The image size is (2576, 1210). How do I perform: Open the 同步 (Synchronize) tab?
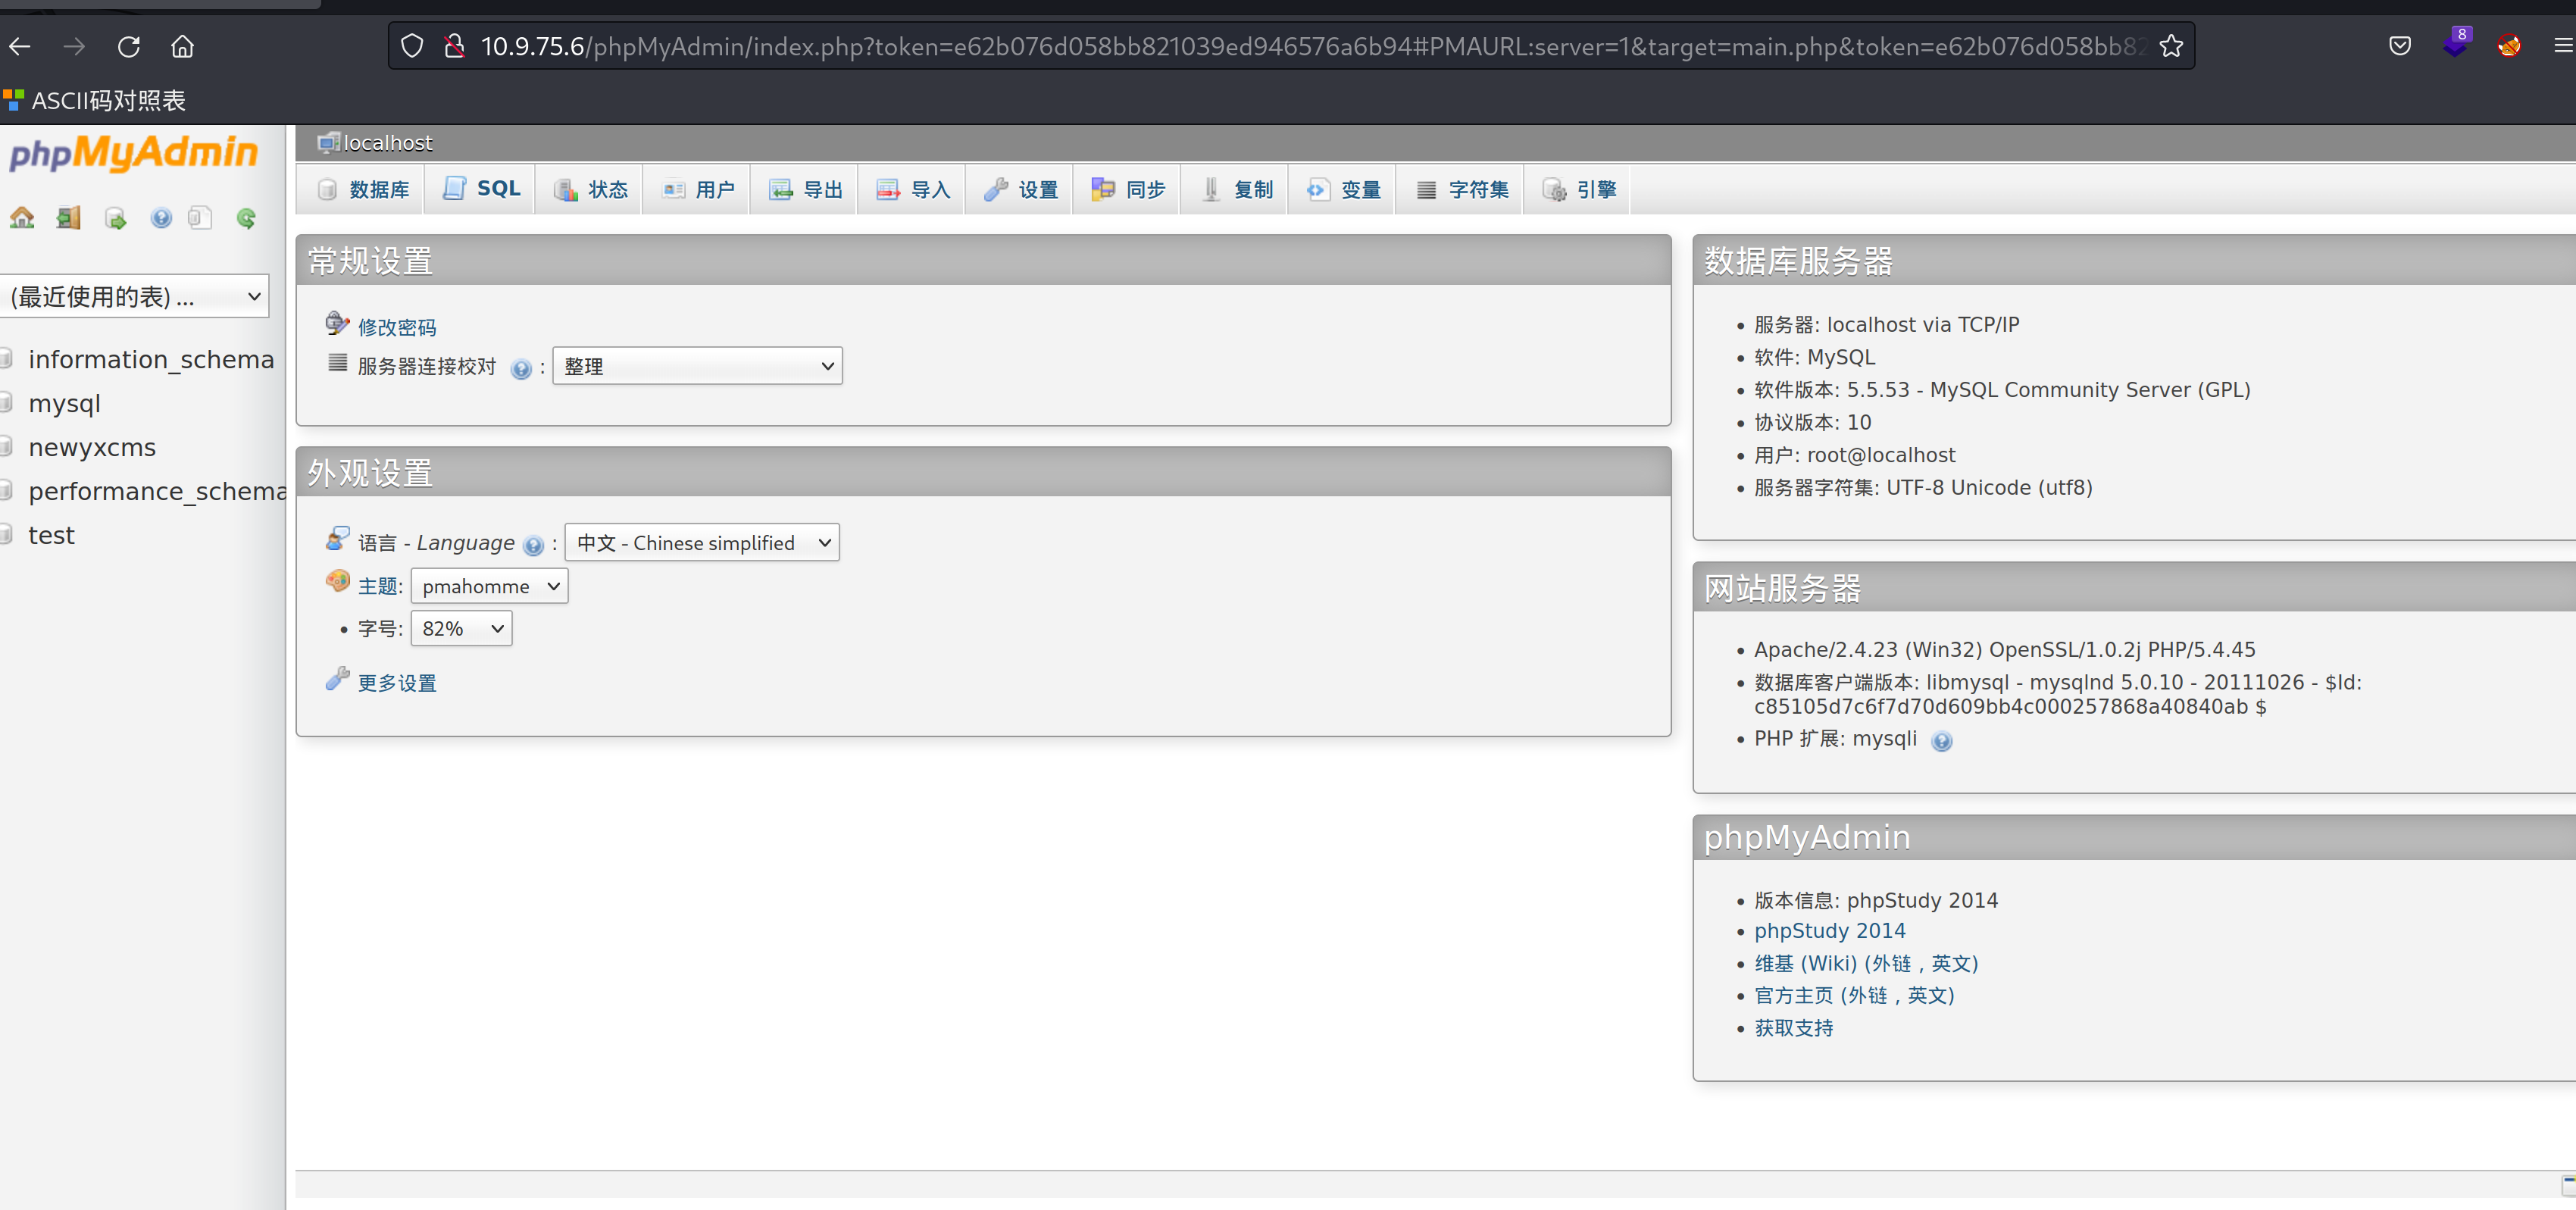click(1128, 190)
